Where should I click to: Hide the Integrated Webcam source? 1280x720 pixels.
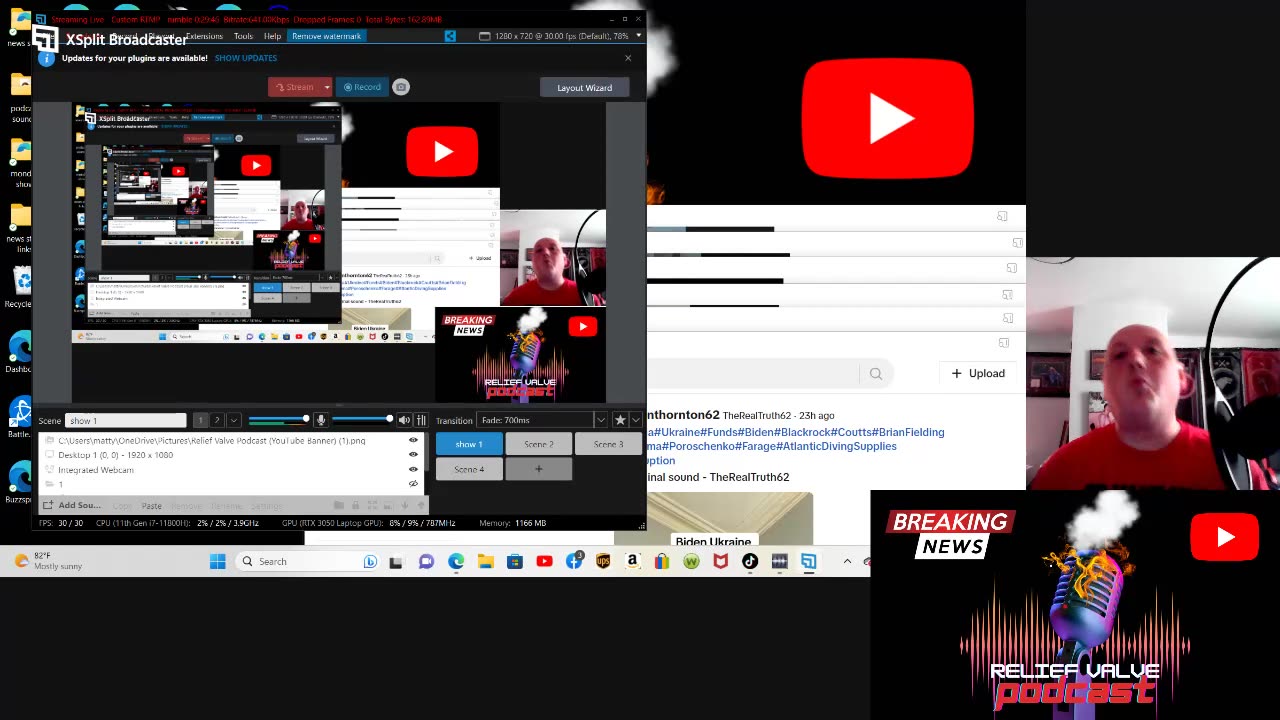(x=413, y=469)
